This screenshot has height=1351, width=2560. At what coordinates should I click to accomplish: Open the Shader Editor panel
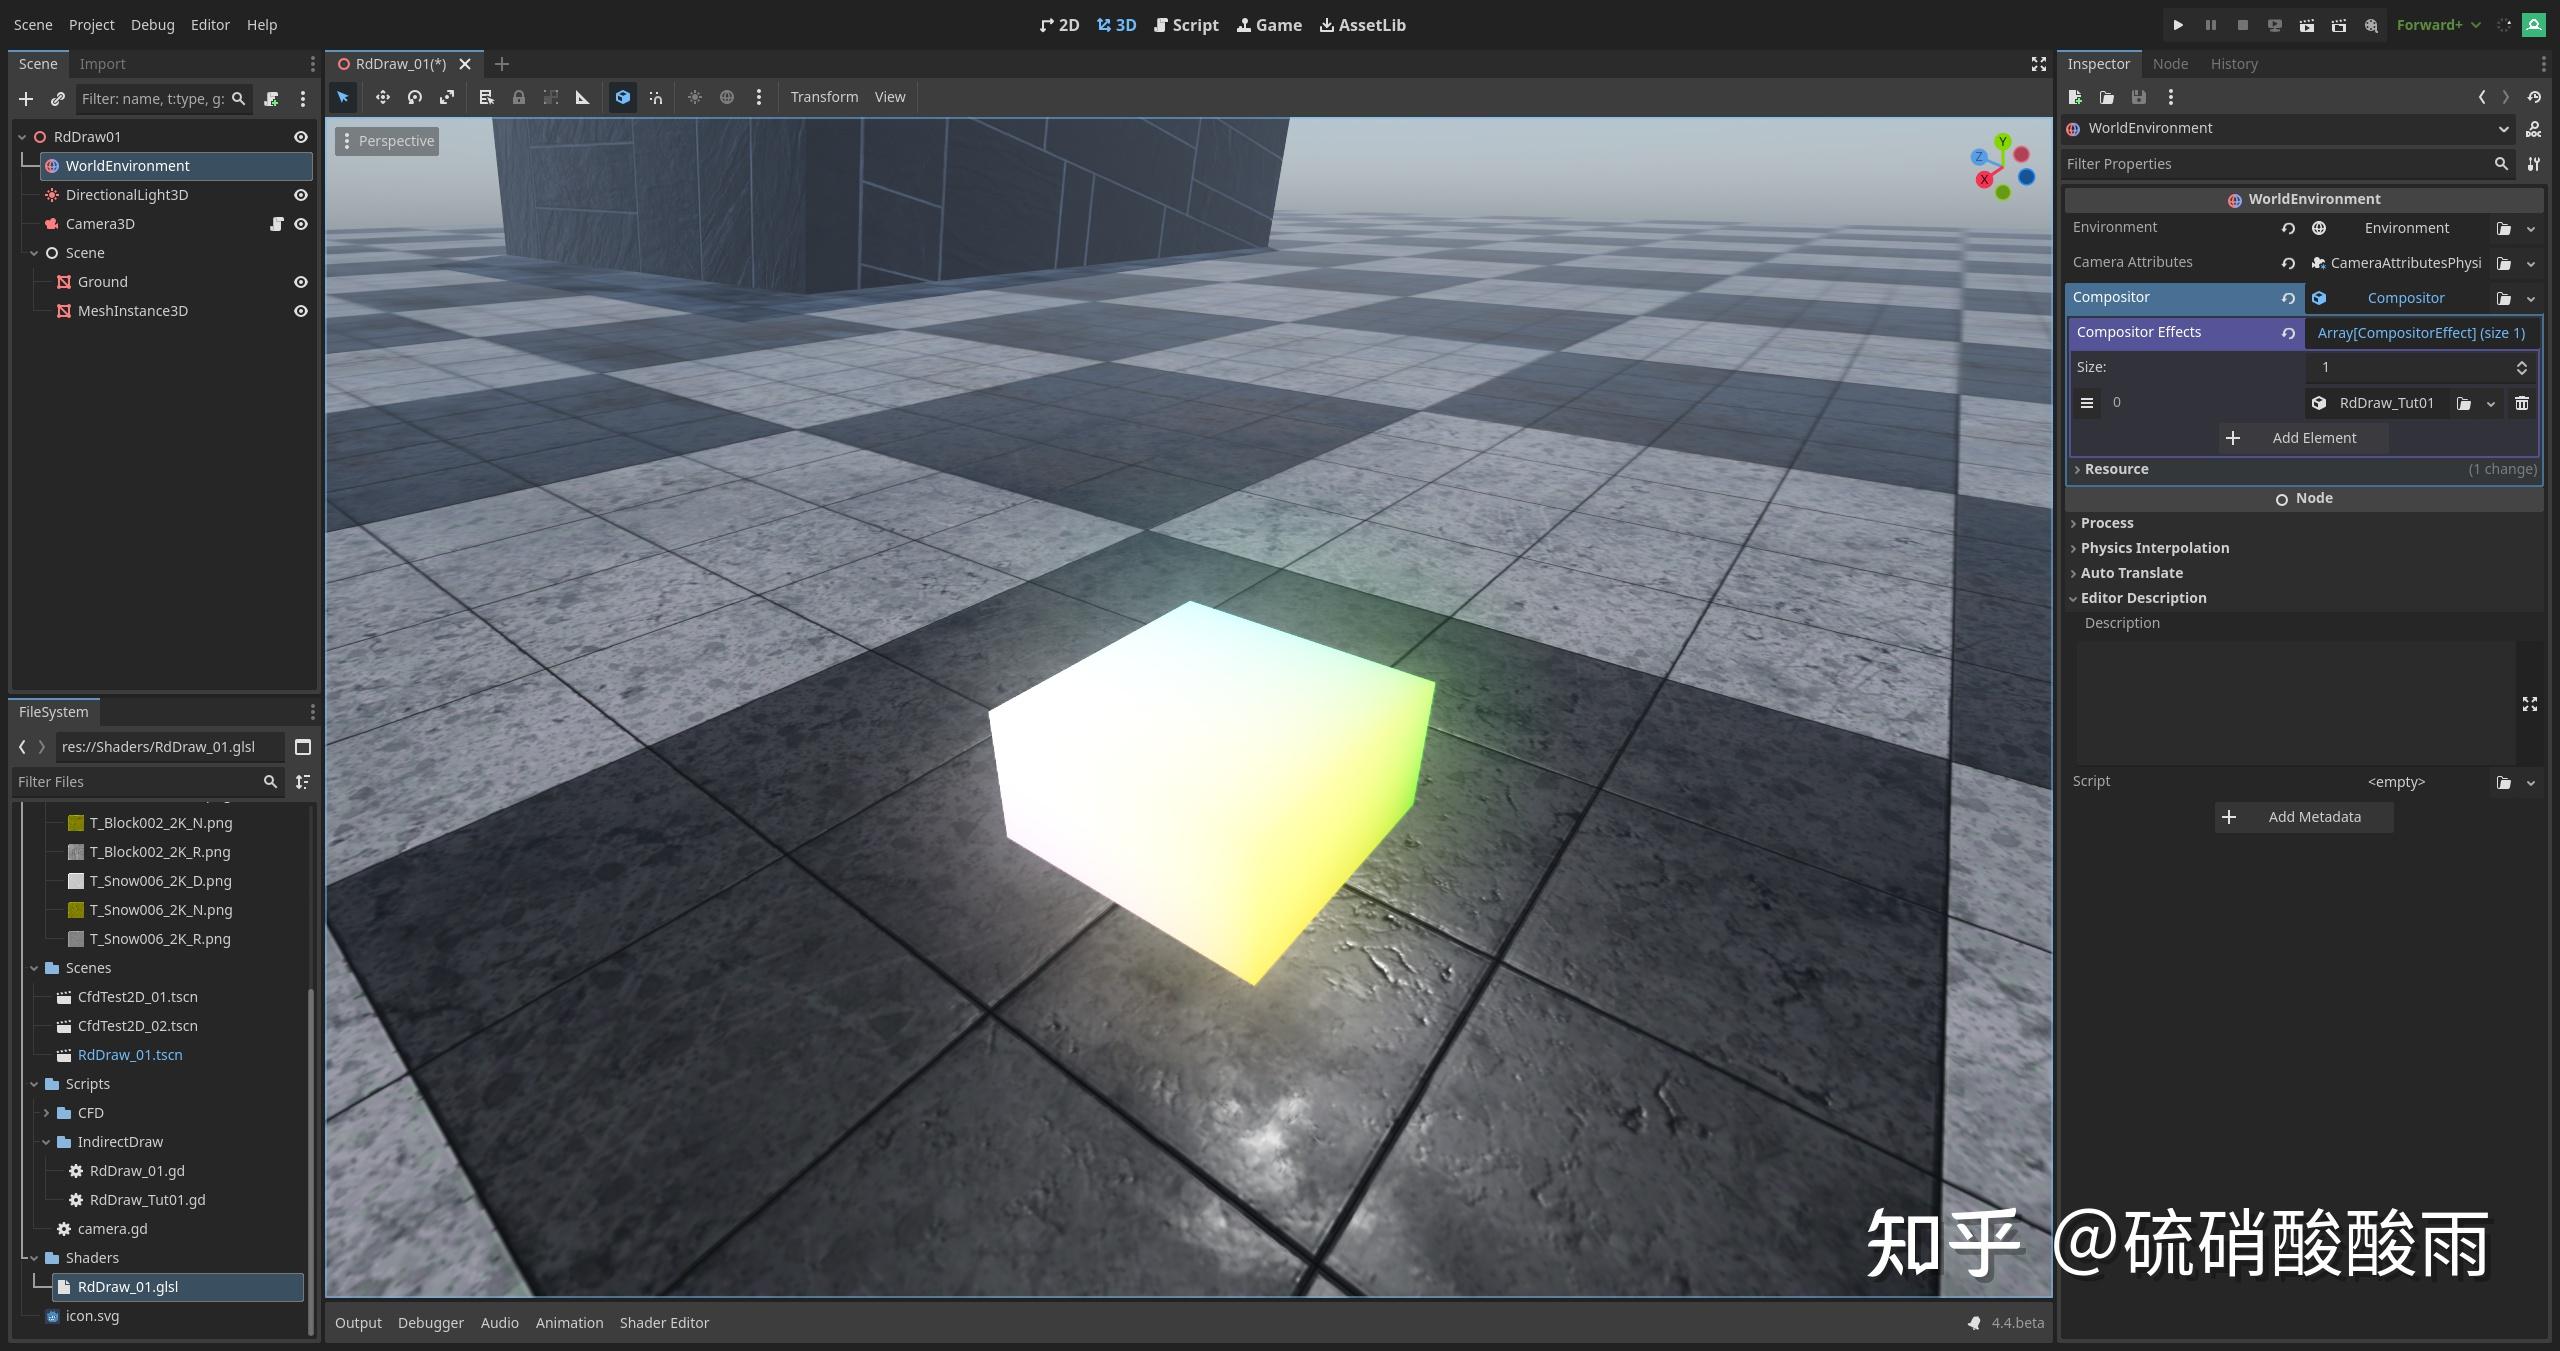click(x=664, y=1322)
